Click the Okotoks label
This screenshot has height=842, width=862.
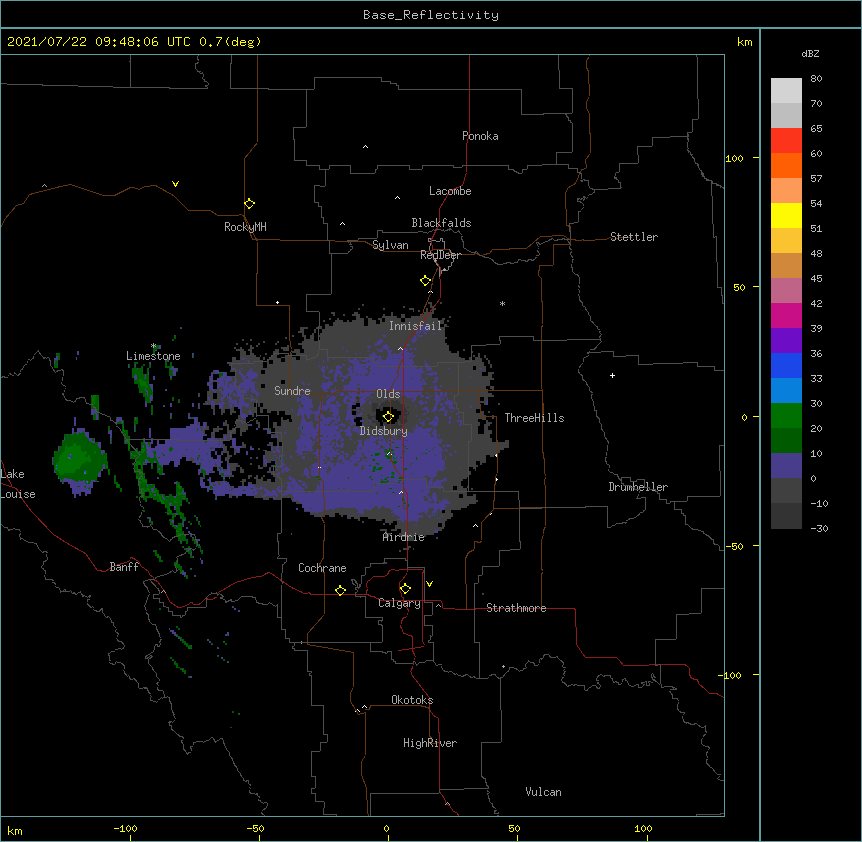[x=412, y=700]
